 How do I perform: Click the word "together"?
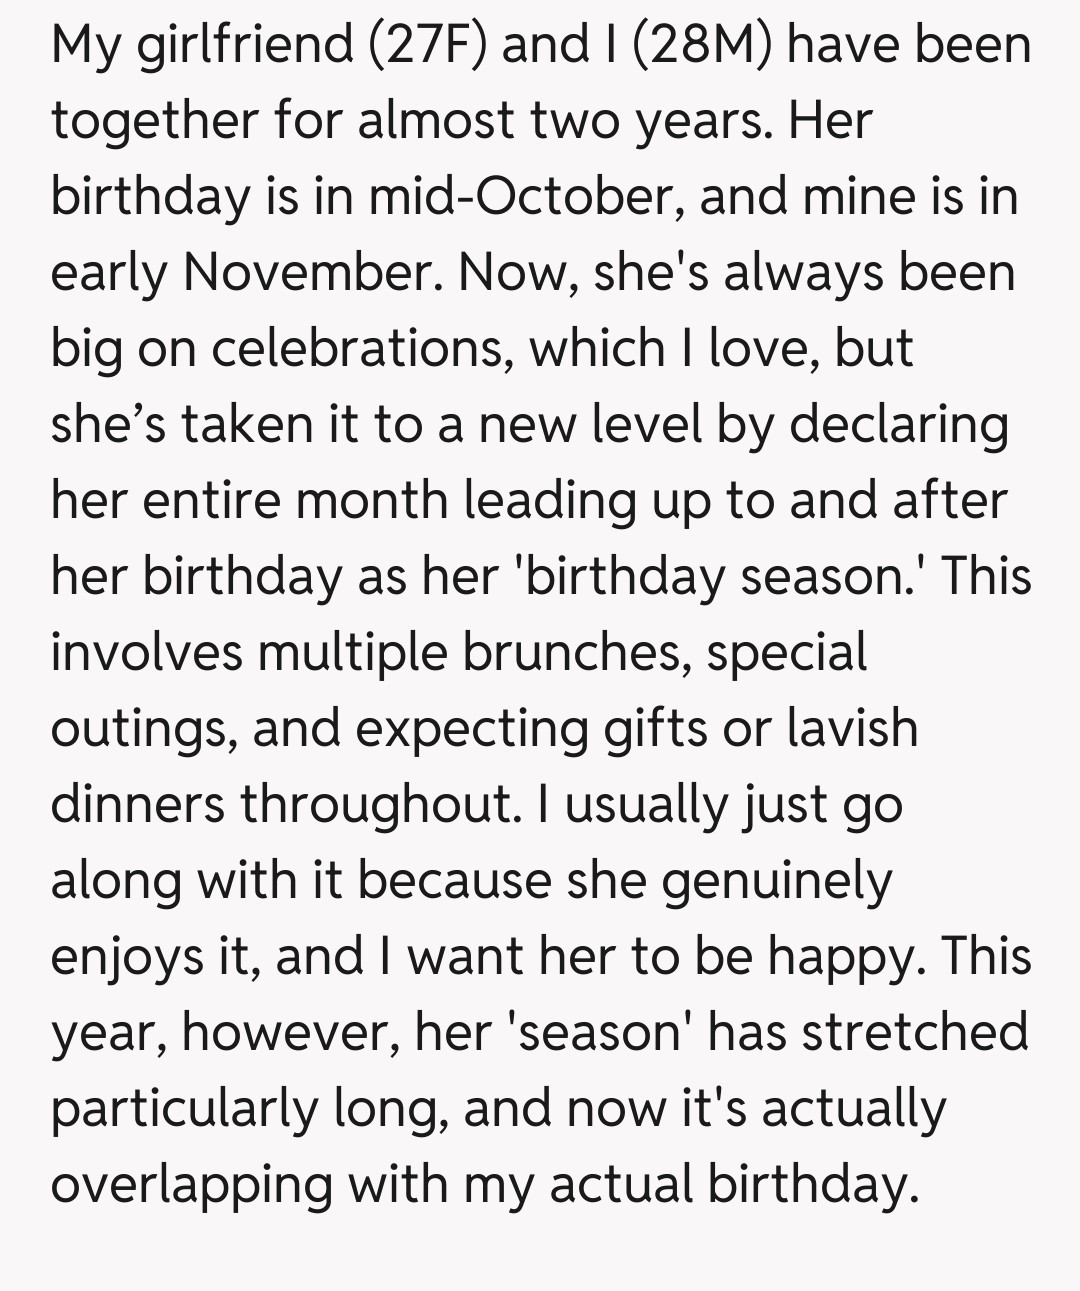coord(154,122)
